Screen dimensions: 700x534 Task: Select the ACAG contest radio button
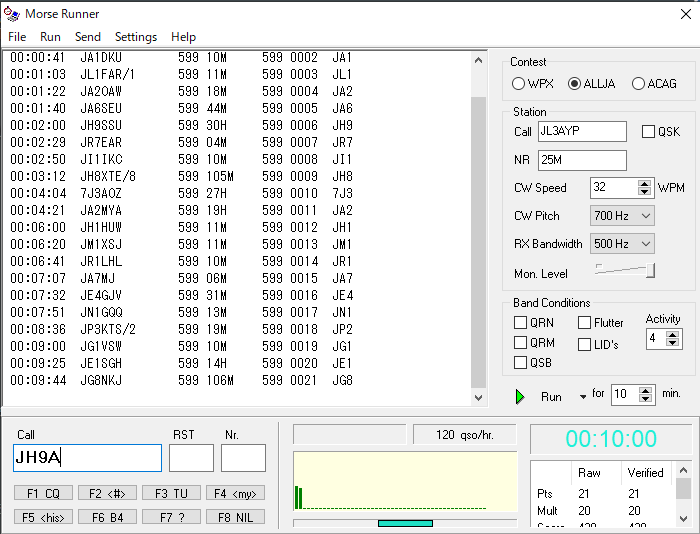pyautogui.click(x=638, y=83)
